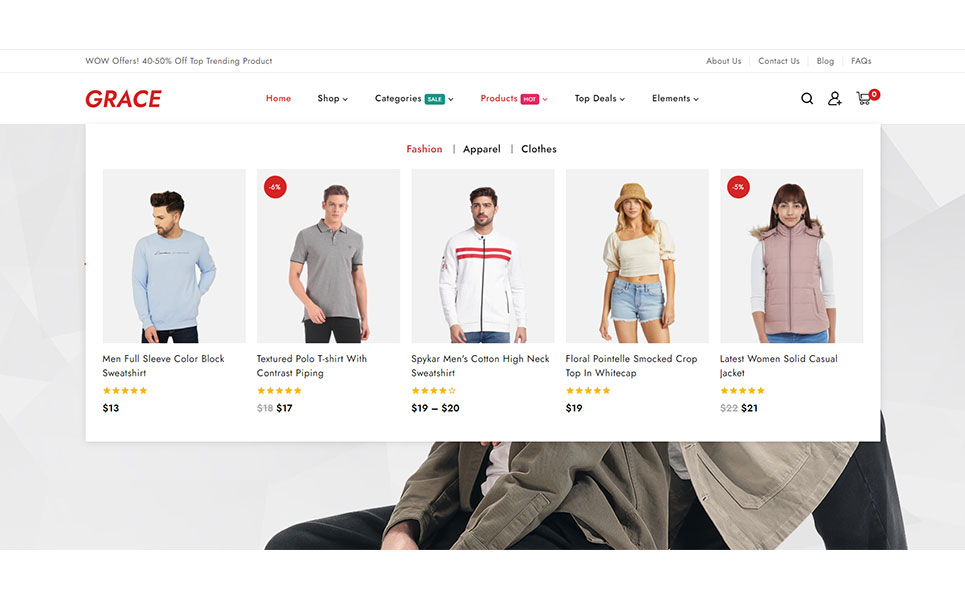Switch to the Apparel tab
This screenshot has width=965, height=600.
[x=482, y=149]
